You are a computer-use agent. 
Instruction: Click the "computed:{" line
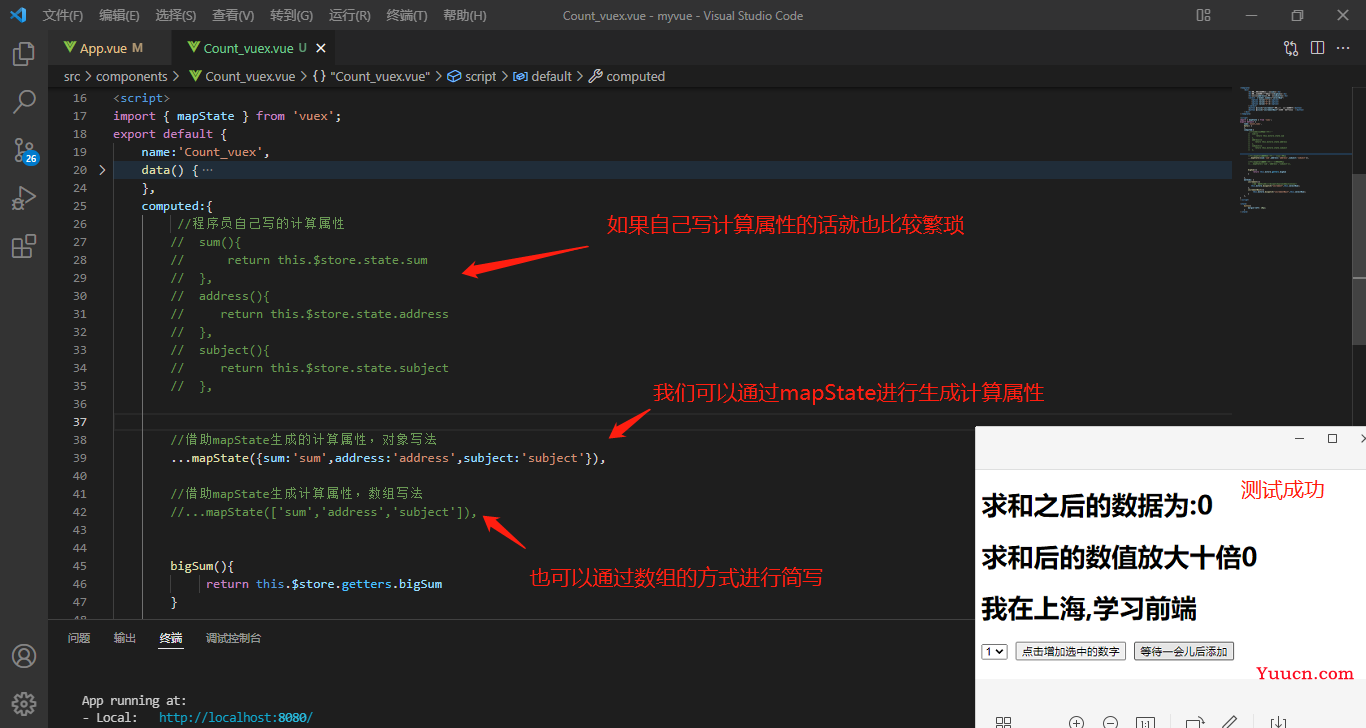[177, 206]
